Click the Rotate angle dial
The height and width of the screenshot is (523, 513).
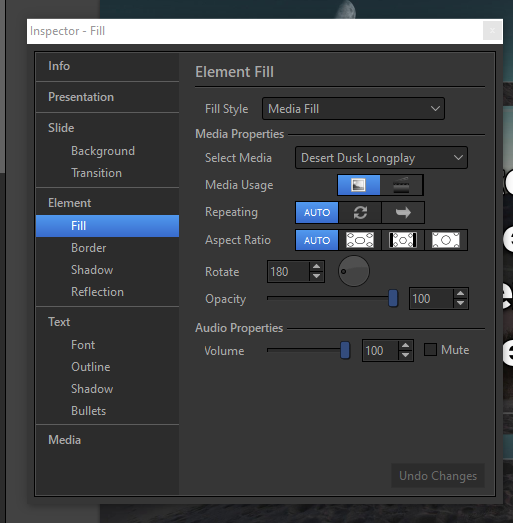(354, 271)
